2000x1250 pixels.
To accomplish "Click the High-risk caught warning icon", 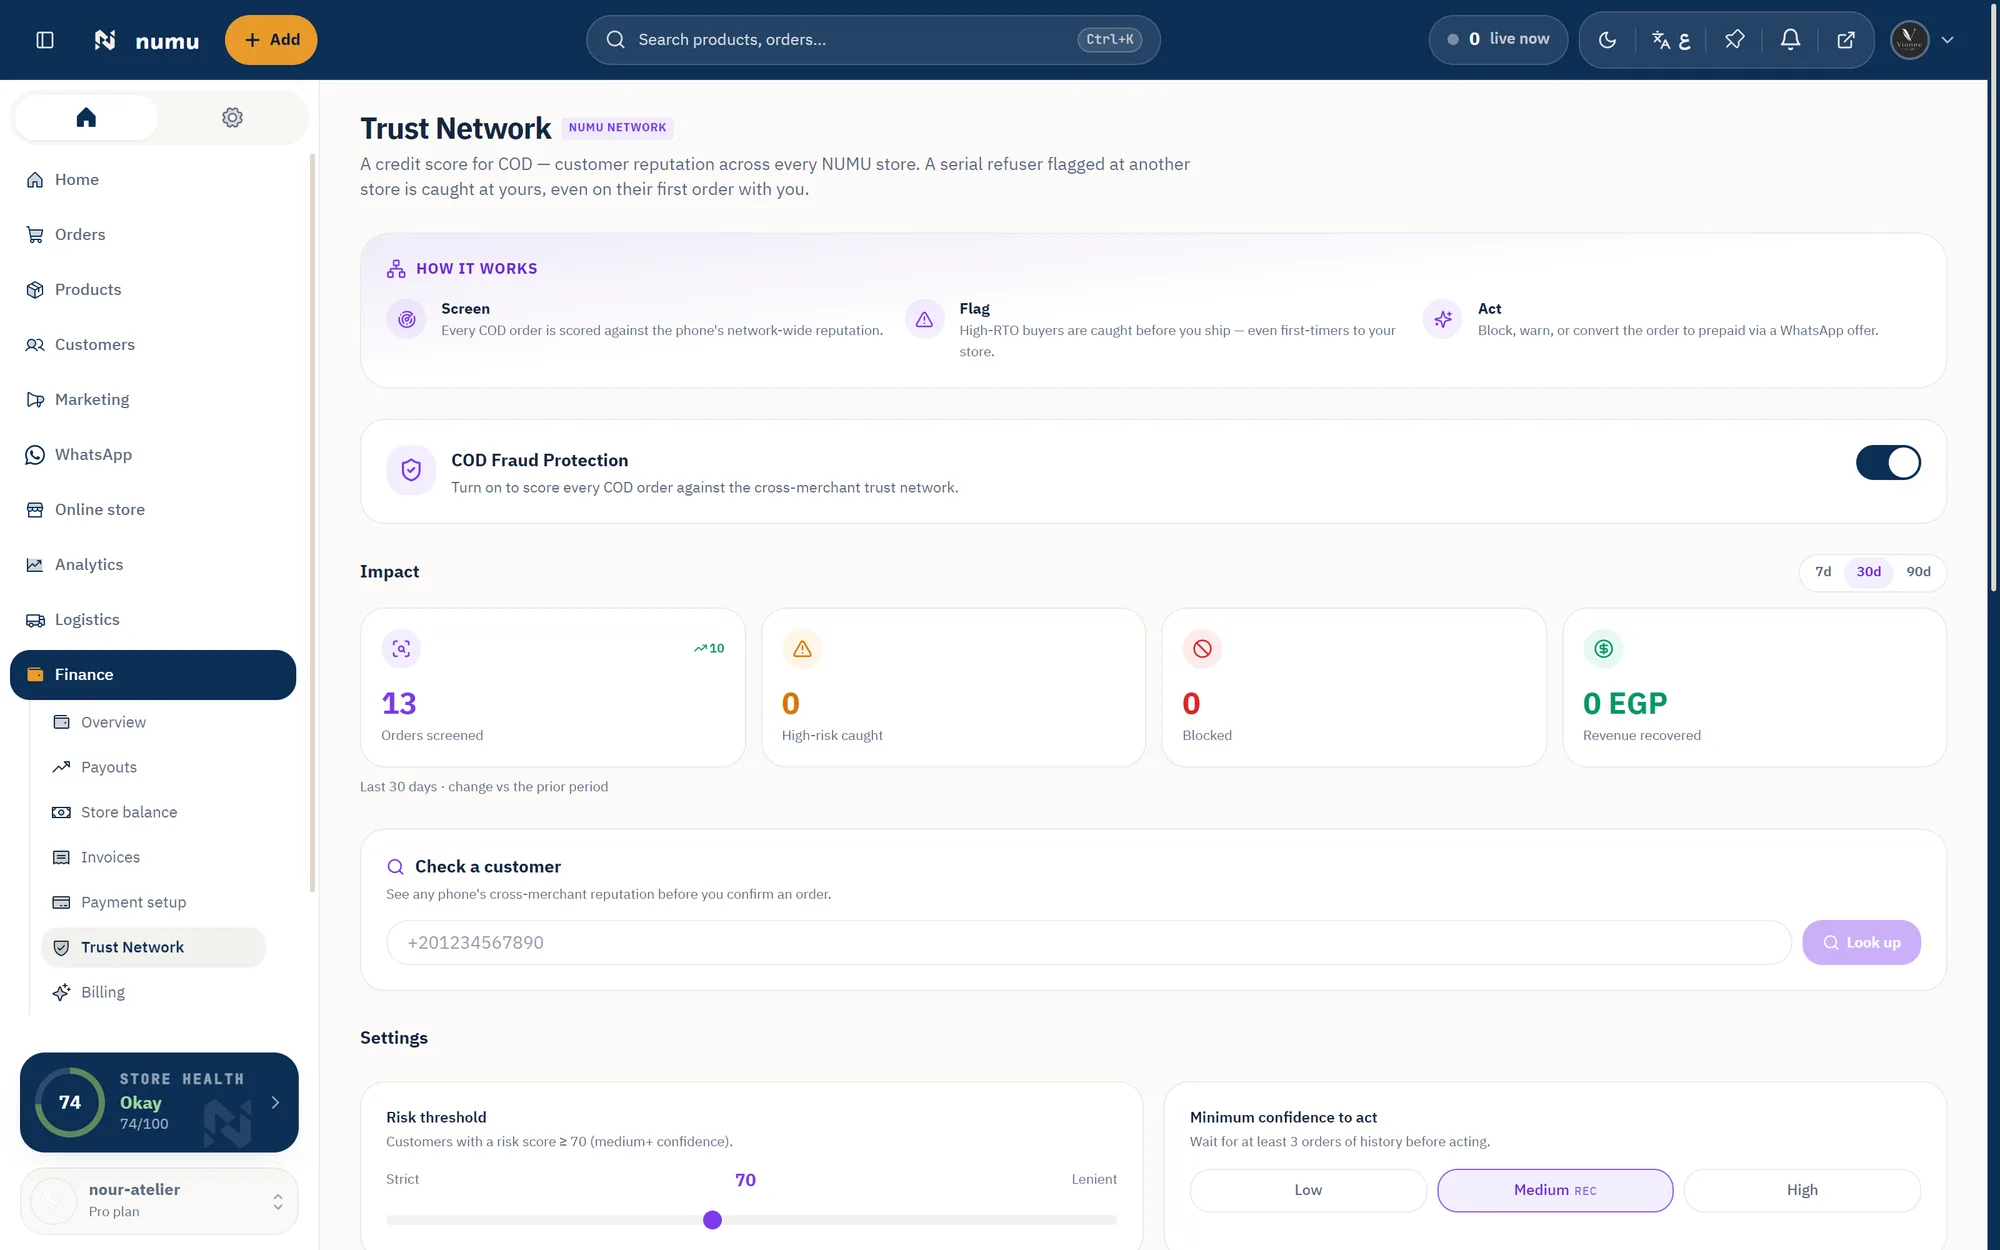I will (x=802, y=649).
